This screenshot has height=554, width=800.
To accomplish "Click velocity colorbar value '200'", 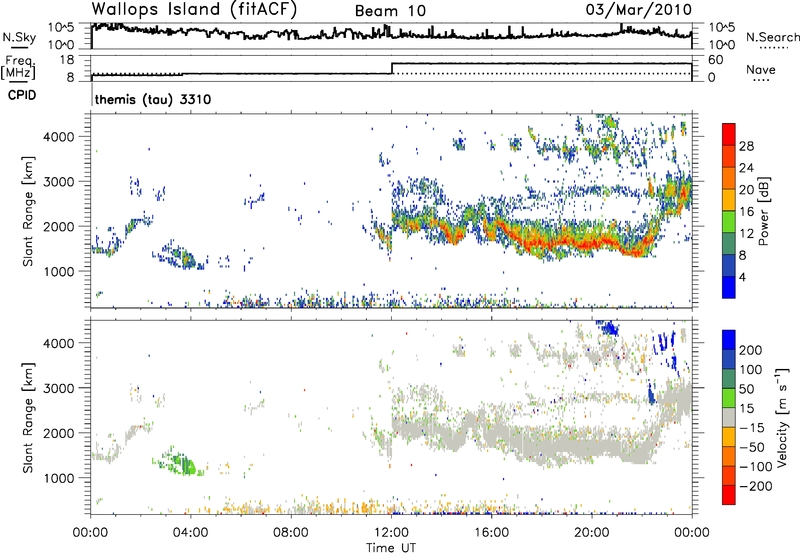I will pos(751,350).
